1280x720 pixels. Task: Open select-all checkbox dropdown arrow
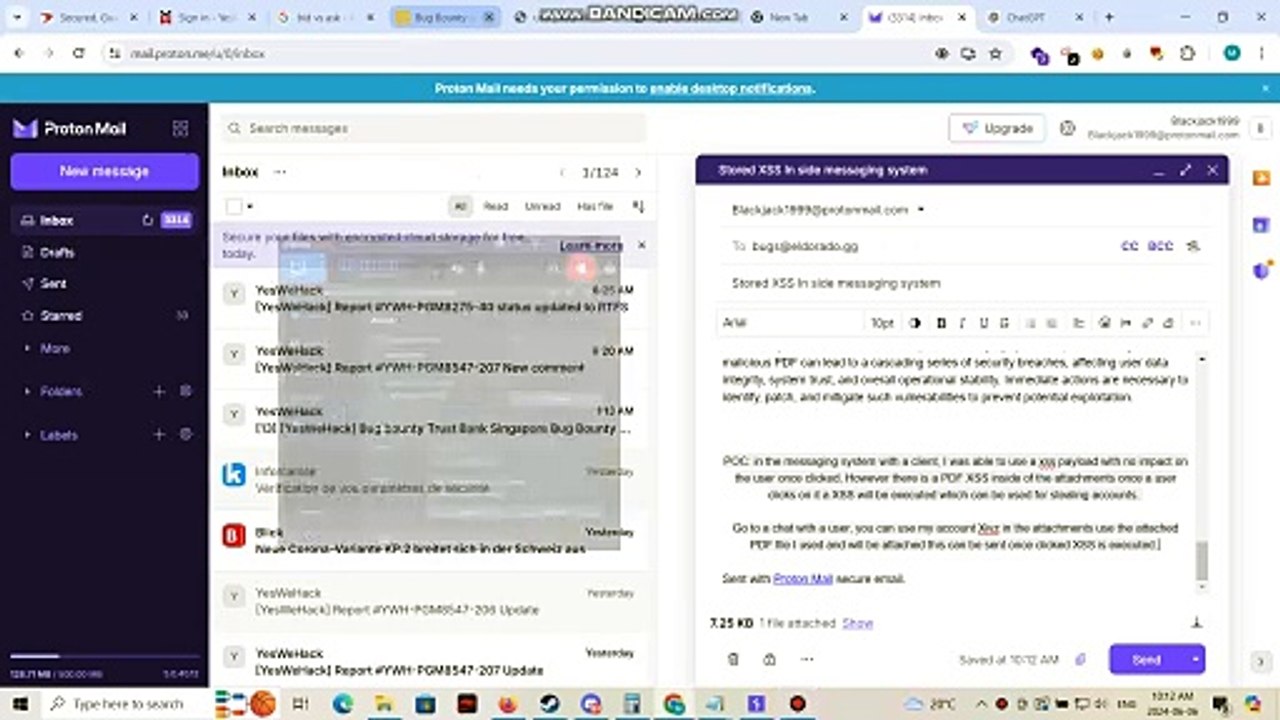(250, 206)
